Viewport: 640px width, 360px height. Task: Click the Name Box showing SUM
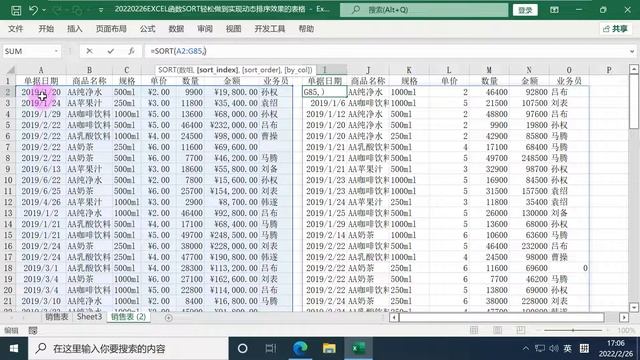[27, 51]
